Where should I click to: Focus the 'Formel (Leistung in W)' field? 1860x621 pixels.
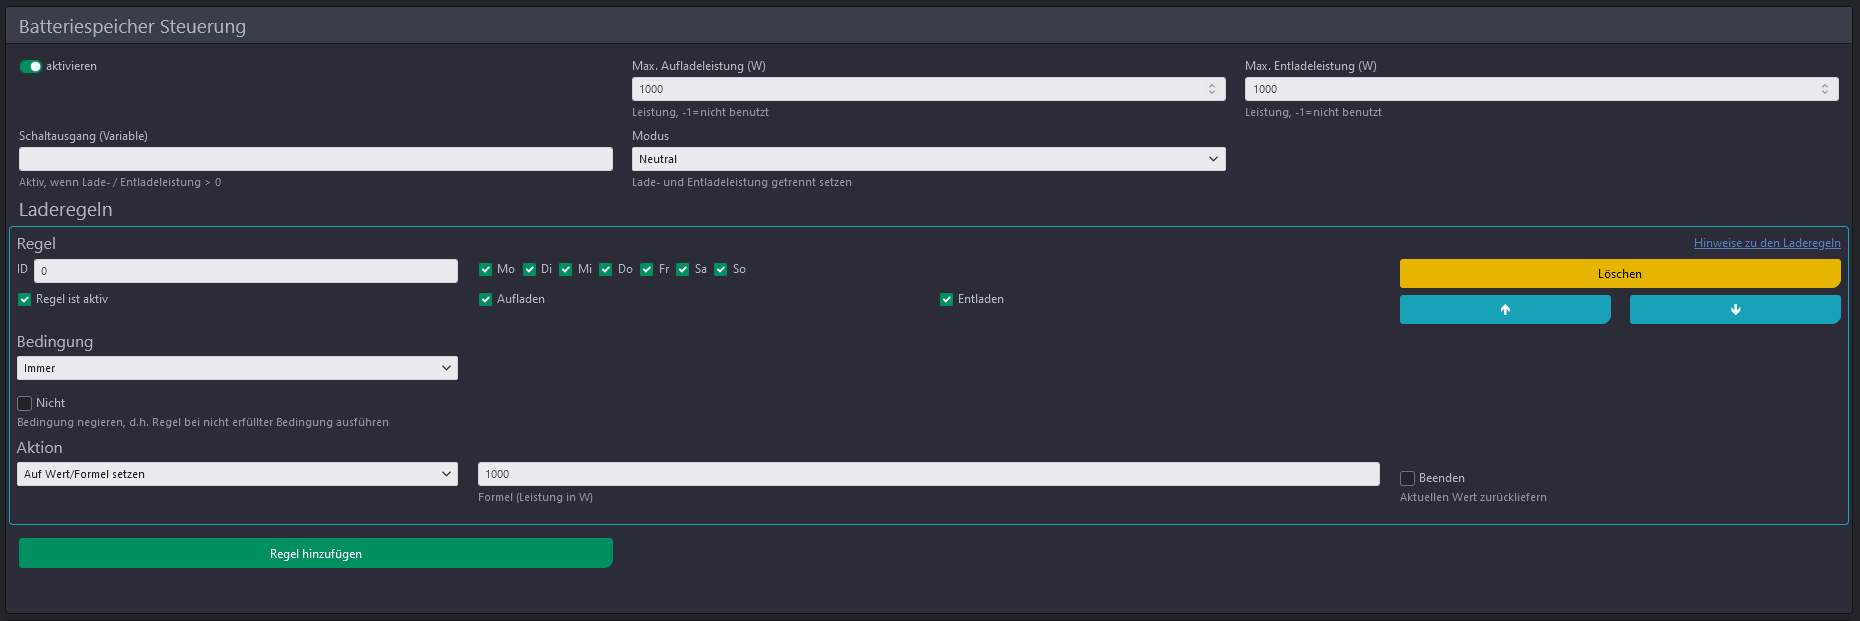click(x=928, y=474)
